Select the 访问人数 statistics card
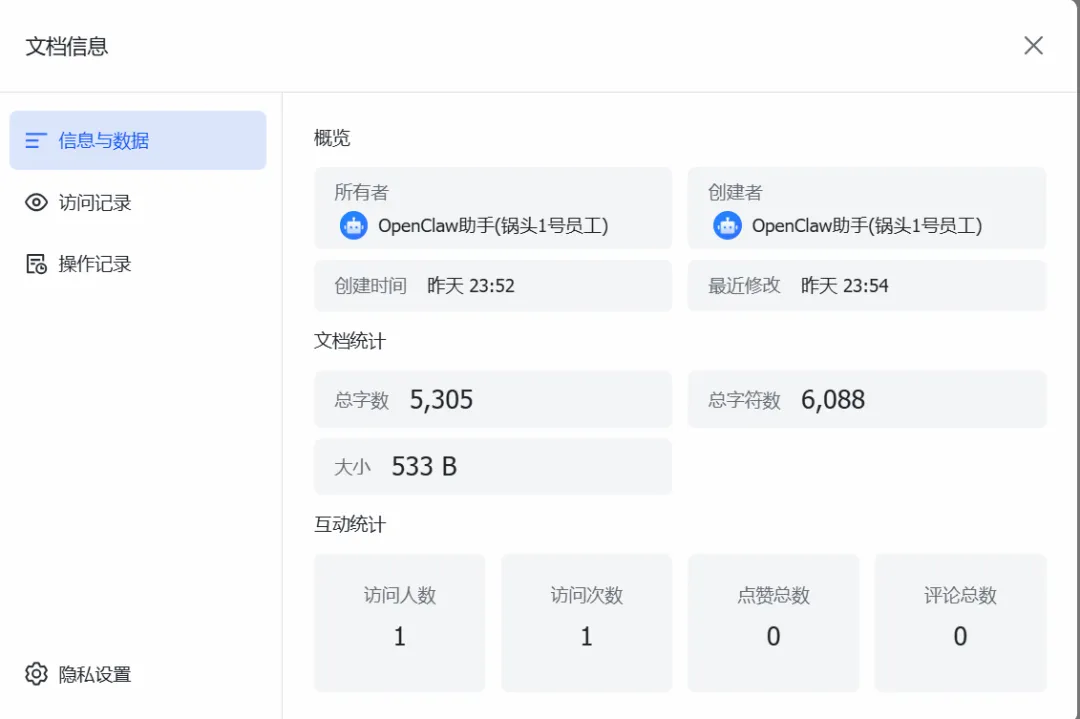Viewport: 1080px width, 719px height. pos(399,622)
